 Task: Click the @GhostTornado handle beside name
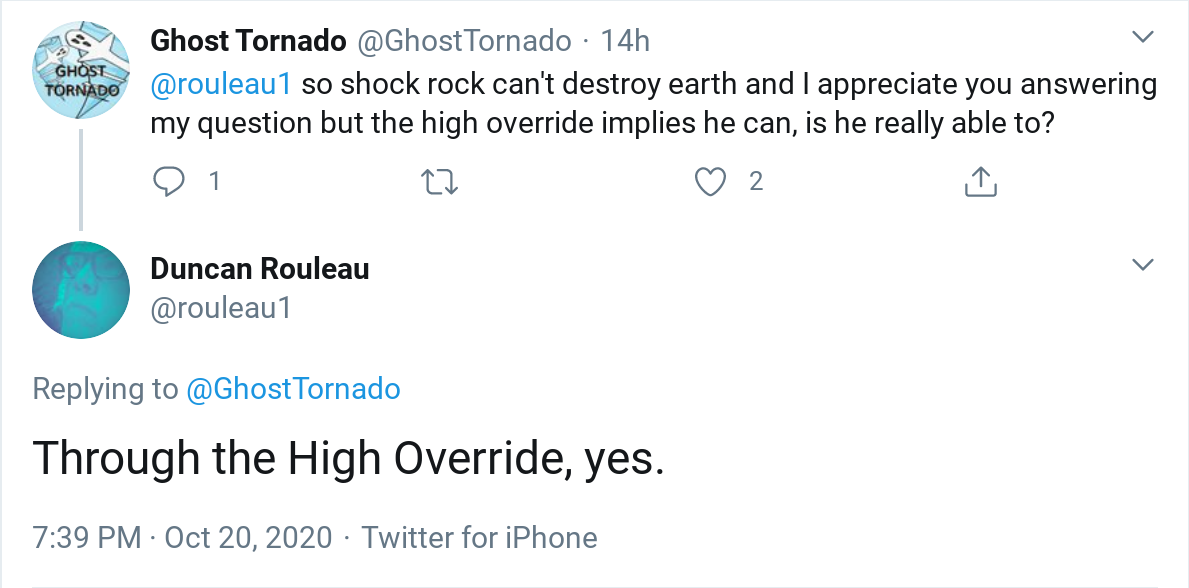465,41
